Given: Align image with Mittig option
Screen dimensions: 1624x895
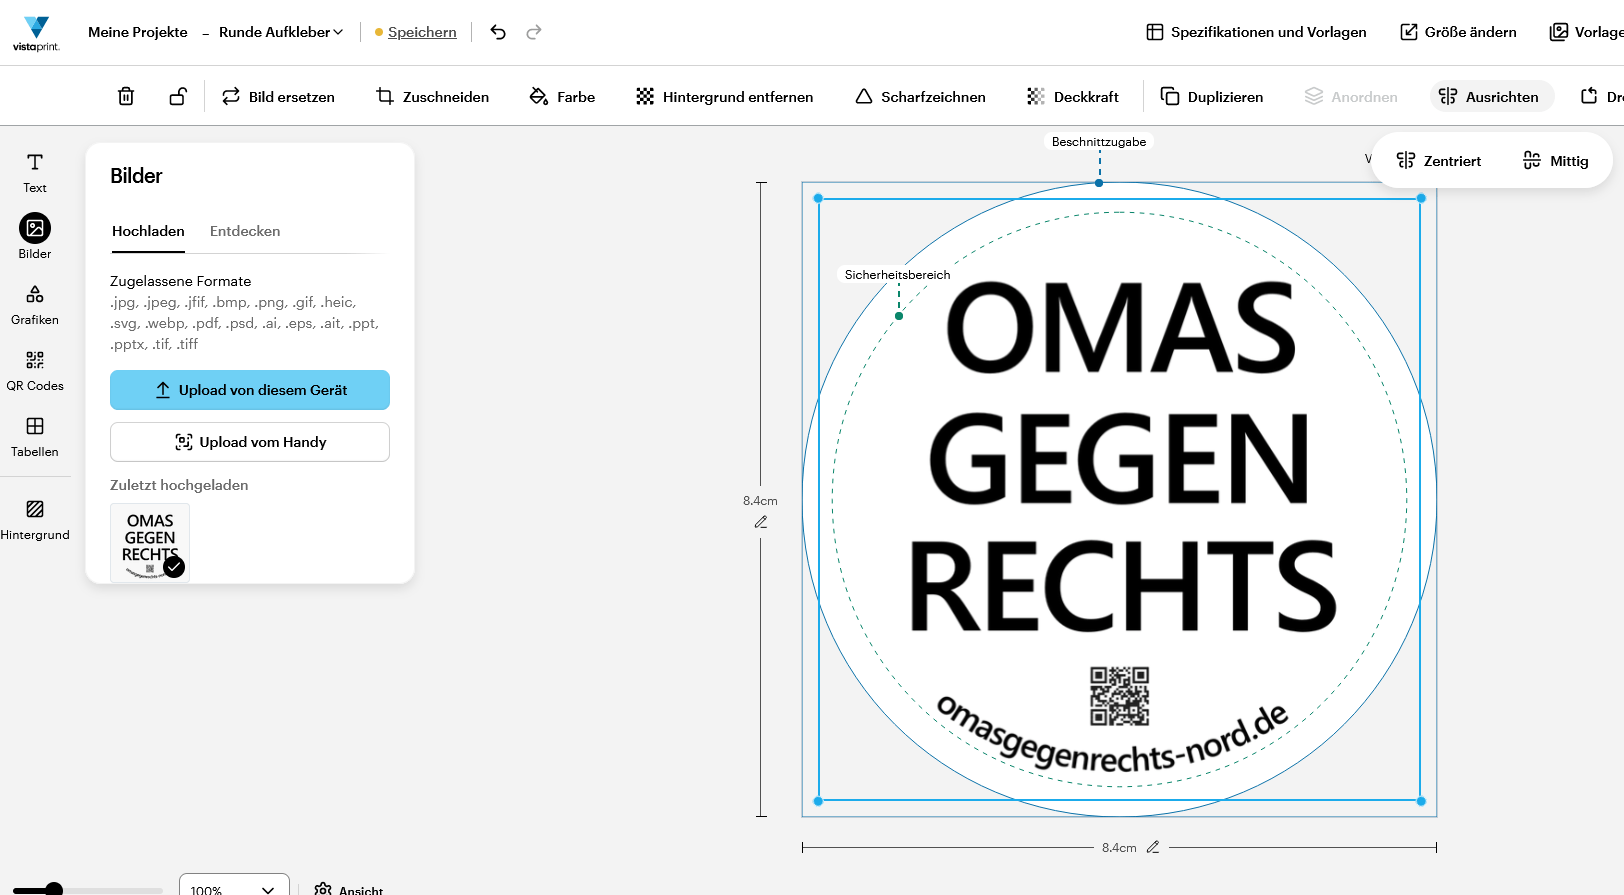Looking at the screenshot, I should (x=1555, y=161).
